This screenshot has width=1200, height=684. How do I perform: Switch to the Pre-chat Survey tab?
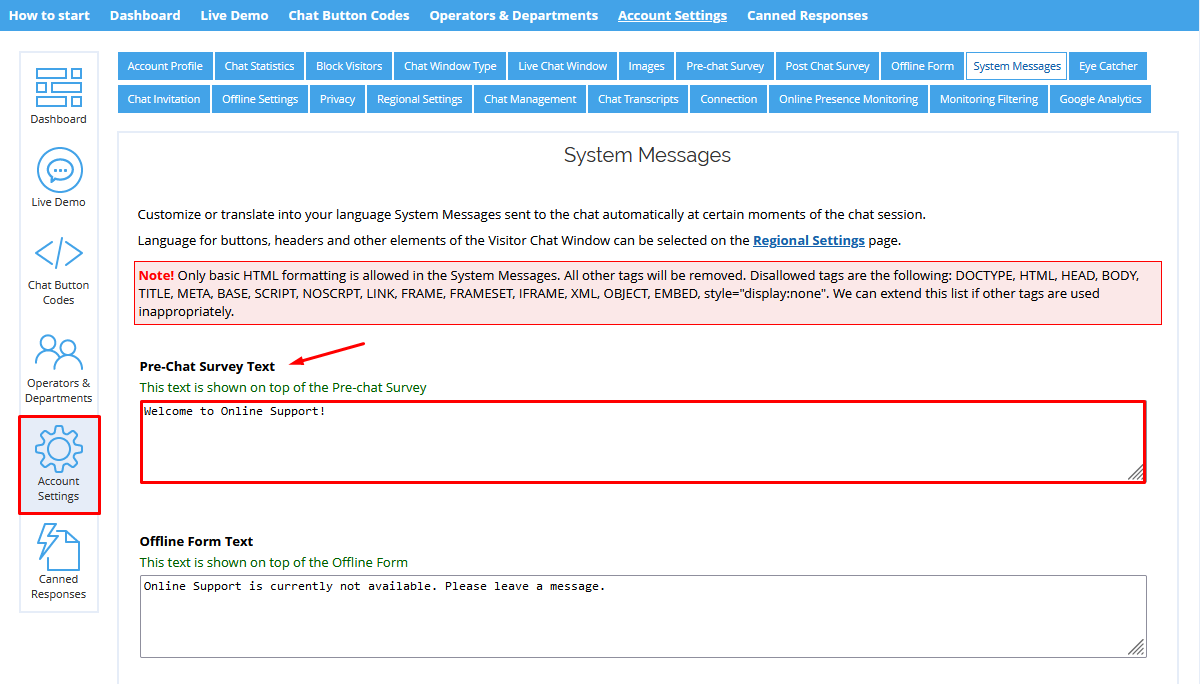click(x=724, y=65)
